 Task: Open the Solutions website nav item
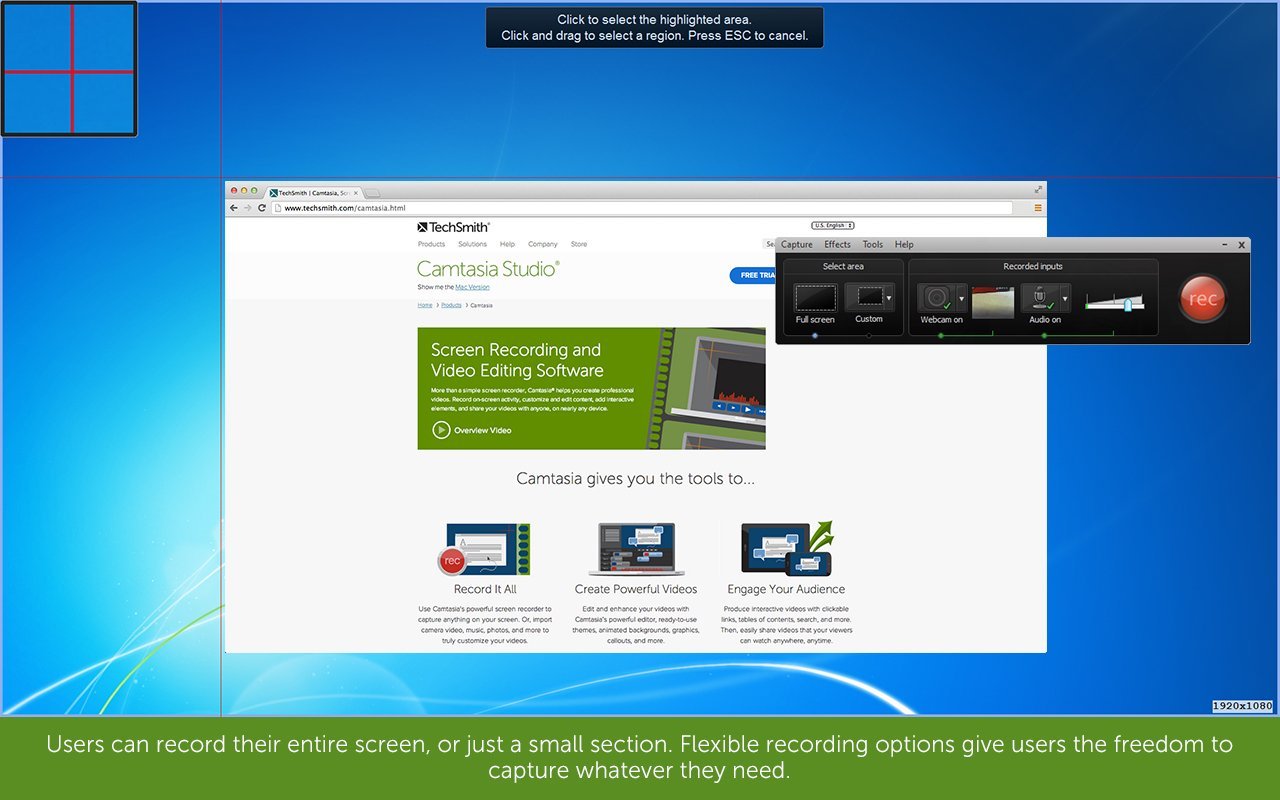tap(472, 244)
